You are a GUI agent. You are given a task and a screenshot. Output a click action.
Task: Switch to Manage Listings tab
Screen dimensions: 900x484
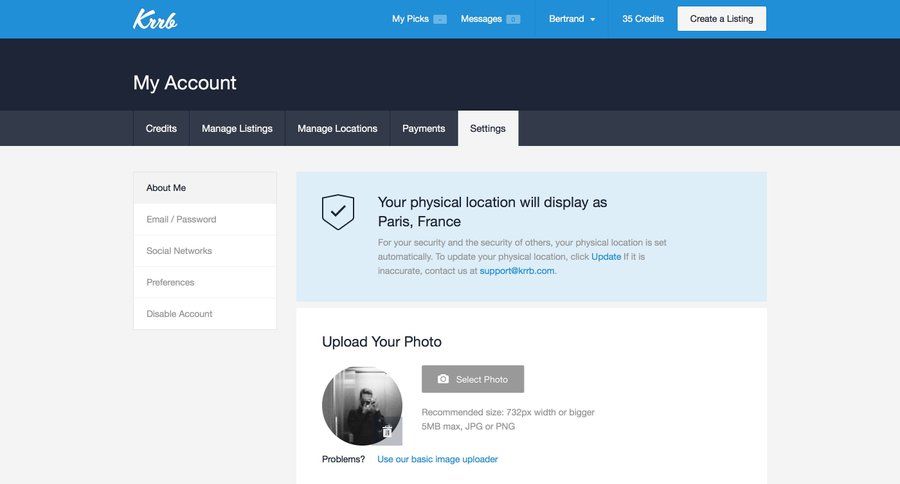click(x=237, y=128)
